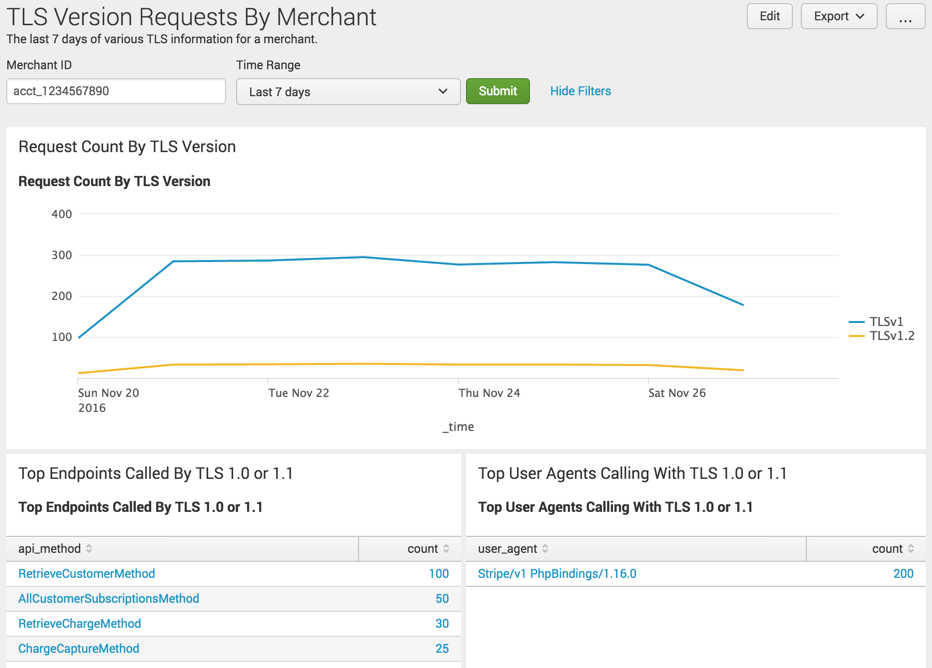Click count value 100 in endpoints table
Image resolution: width=932 pixels, height=668 pixels.
[x=439, y=574]
